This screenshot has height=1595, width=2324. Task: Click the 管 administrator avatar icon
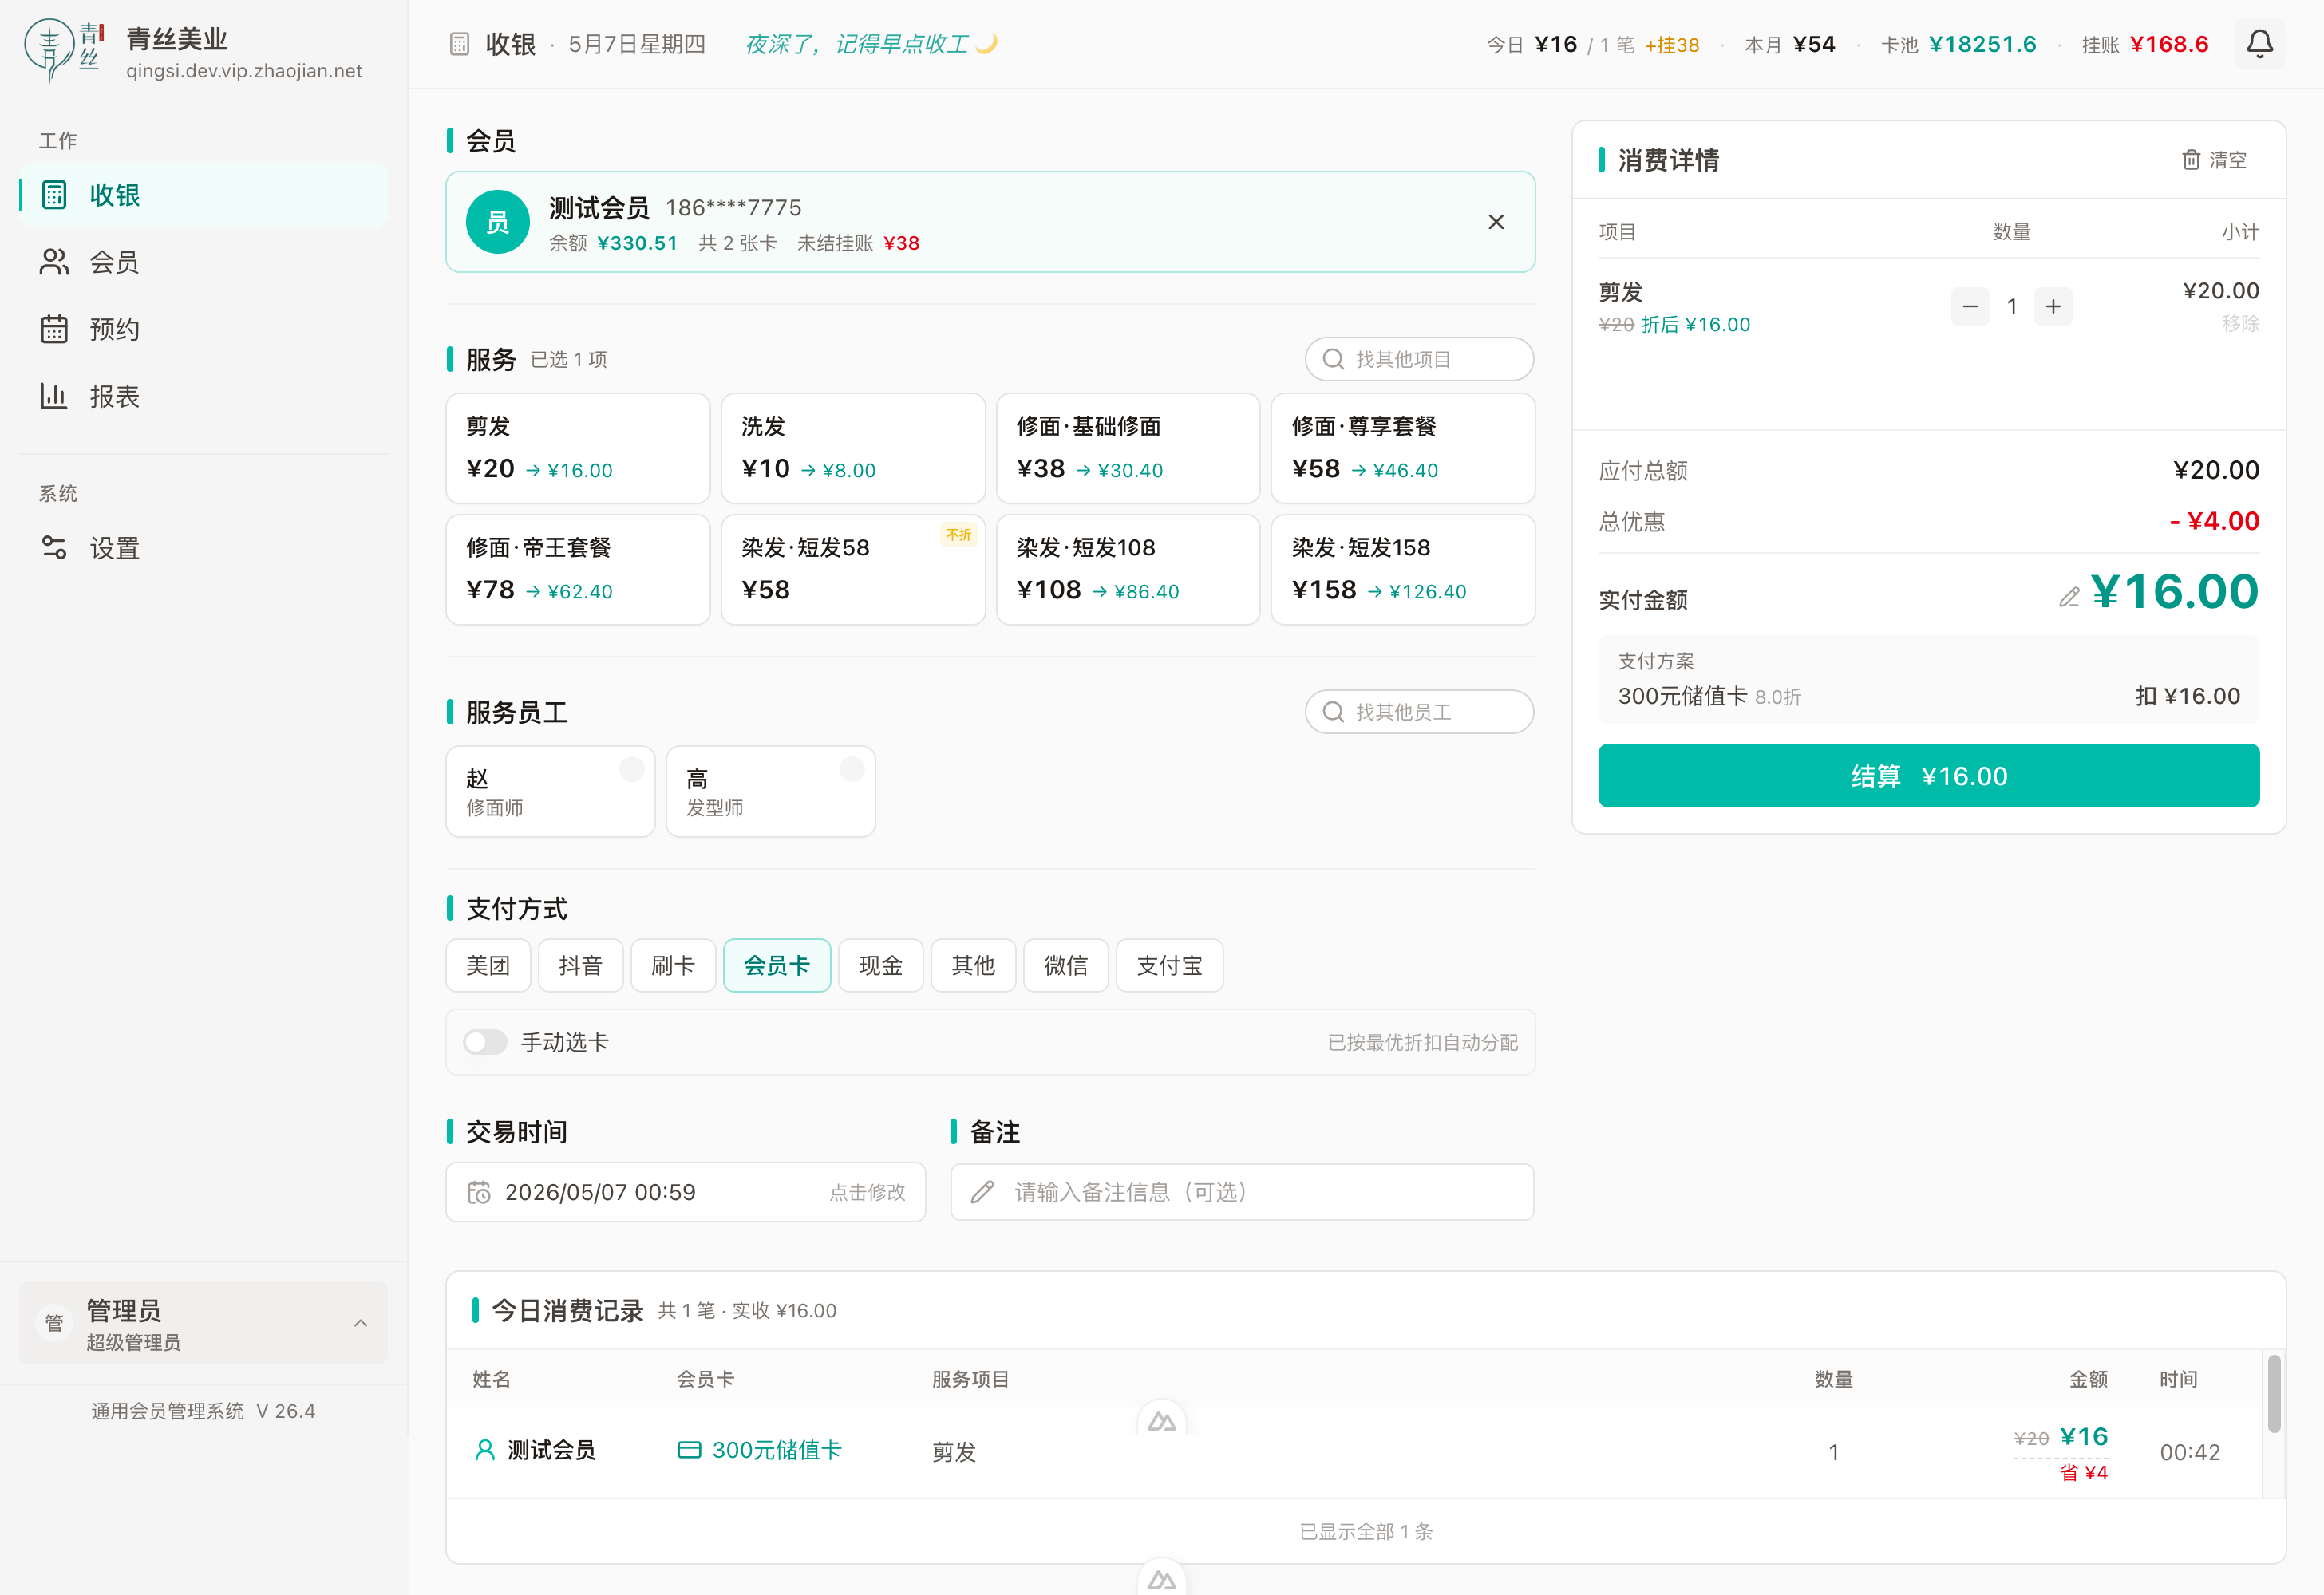click(x=54, y=1322)
